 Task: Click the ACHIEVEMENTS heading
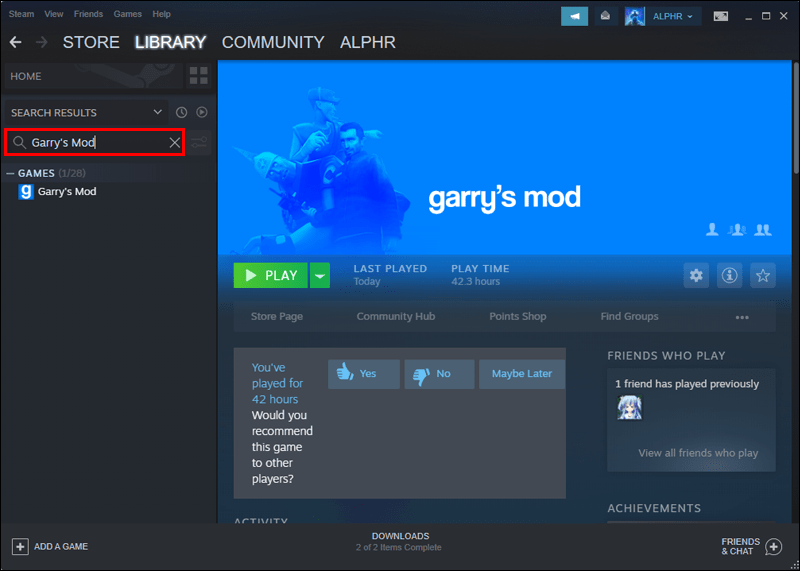click(x=654, y=508)
